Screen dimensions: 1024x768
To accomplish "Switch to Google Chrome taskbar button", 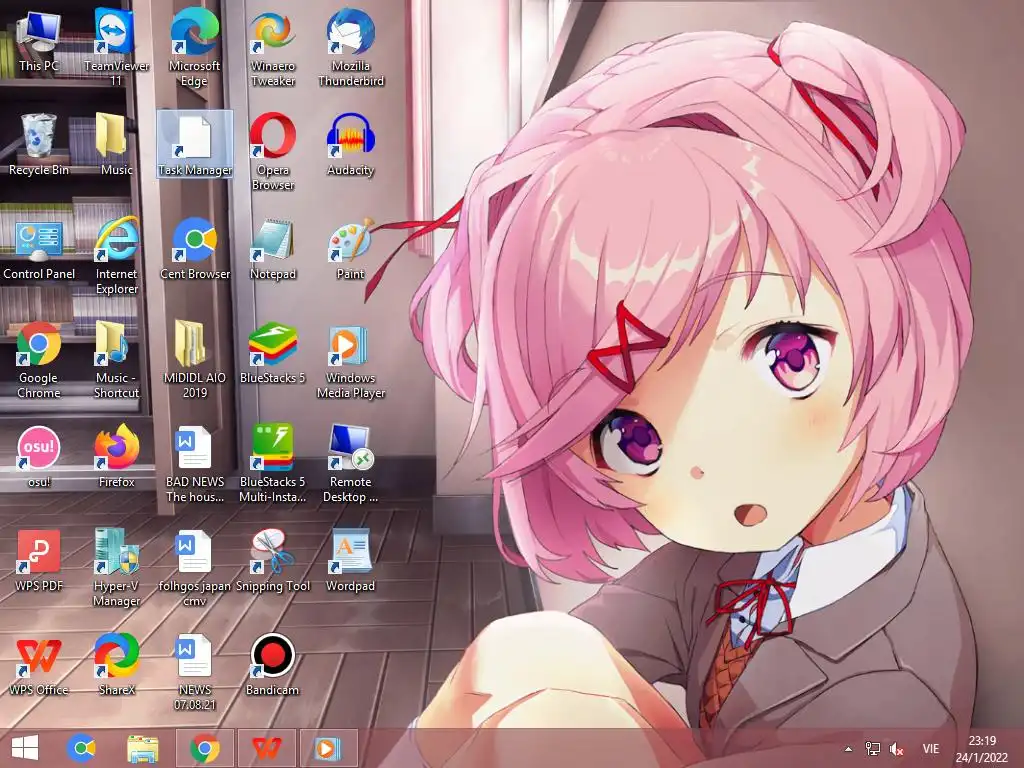I will point(205,748).
